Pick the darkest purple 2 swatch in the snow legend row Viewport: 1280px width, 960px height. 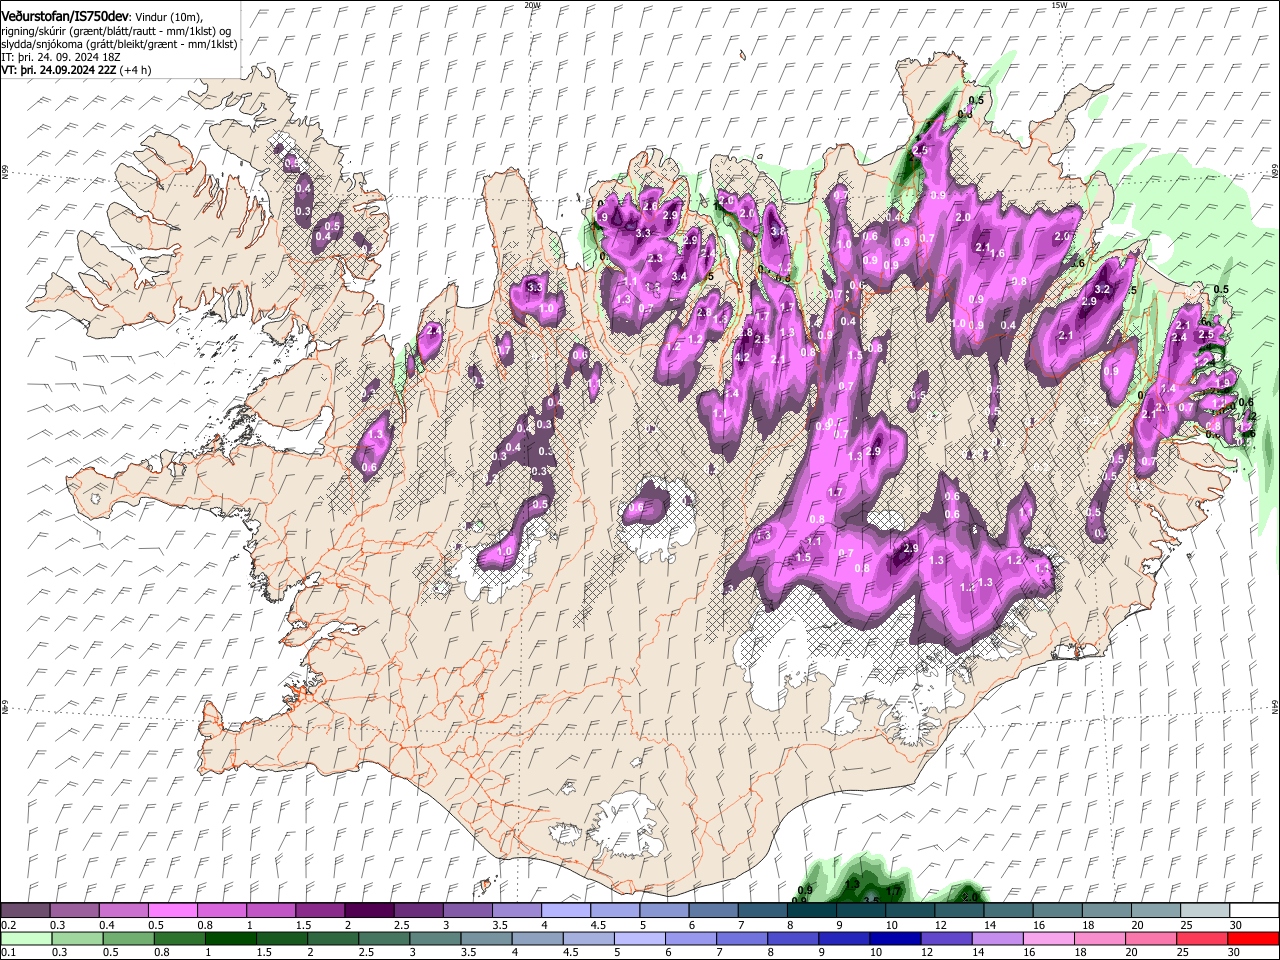coord(368,910)
